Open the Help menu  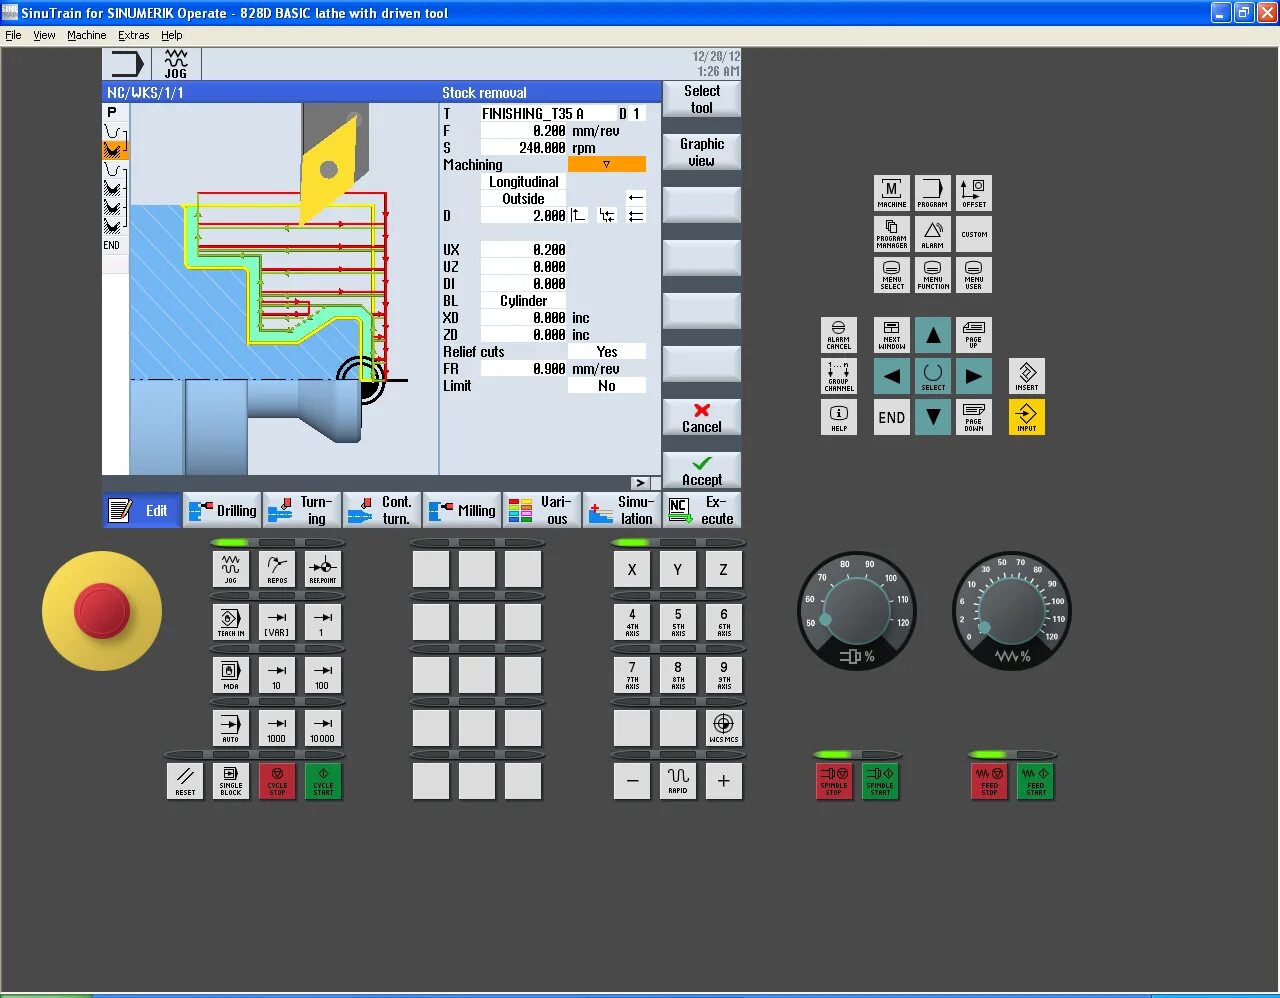pos(172,35)
